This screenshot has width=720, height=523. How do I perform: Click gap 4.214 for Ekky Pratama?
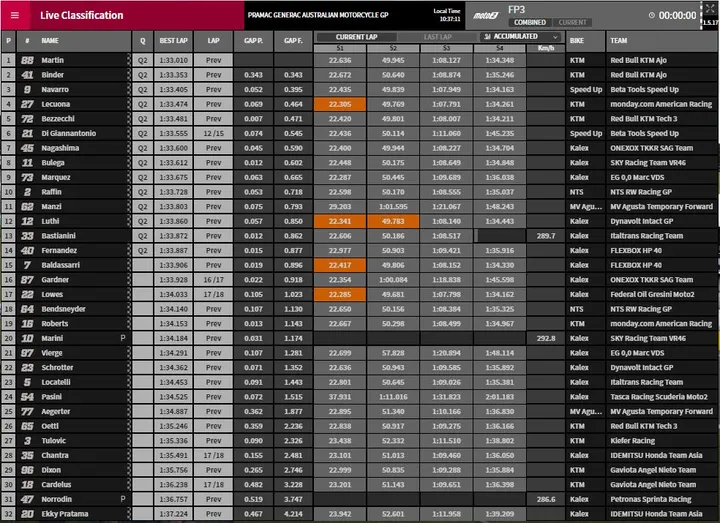(x=293, y=514)
